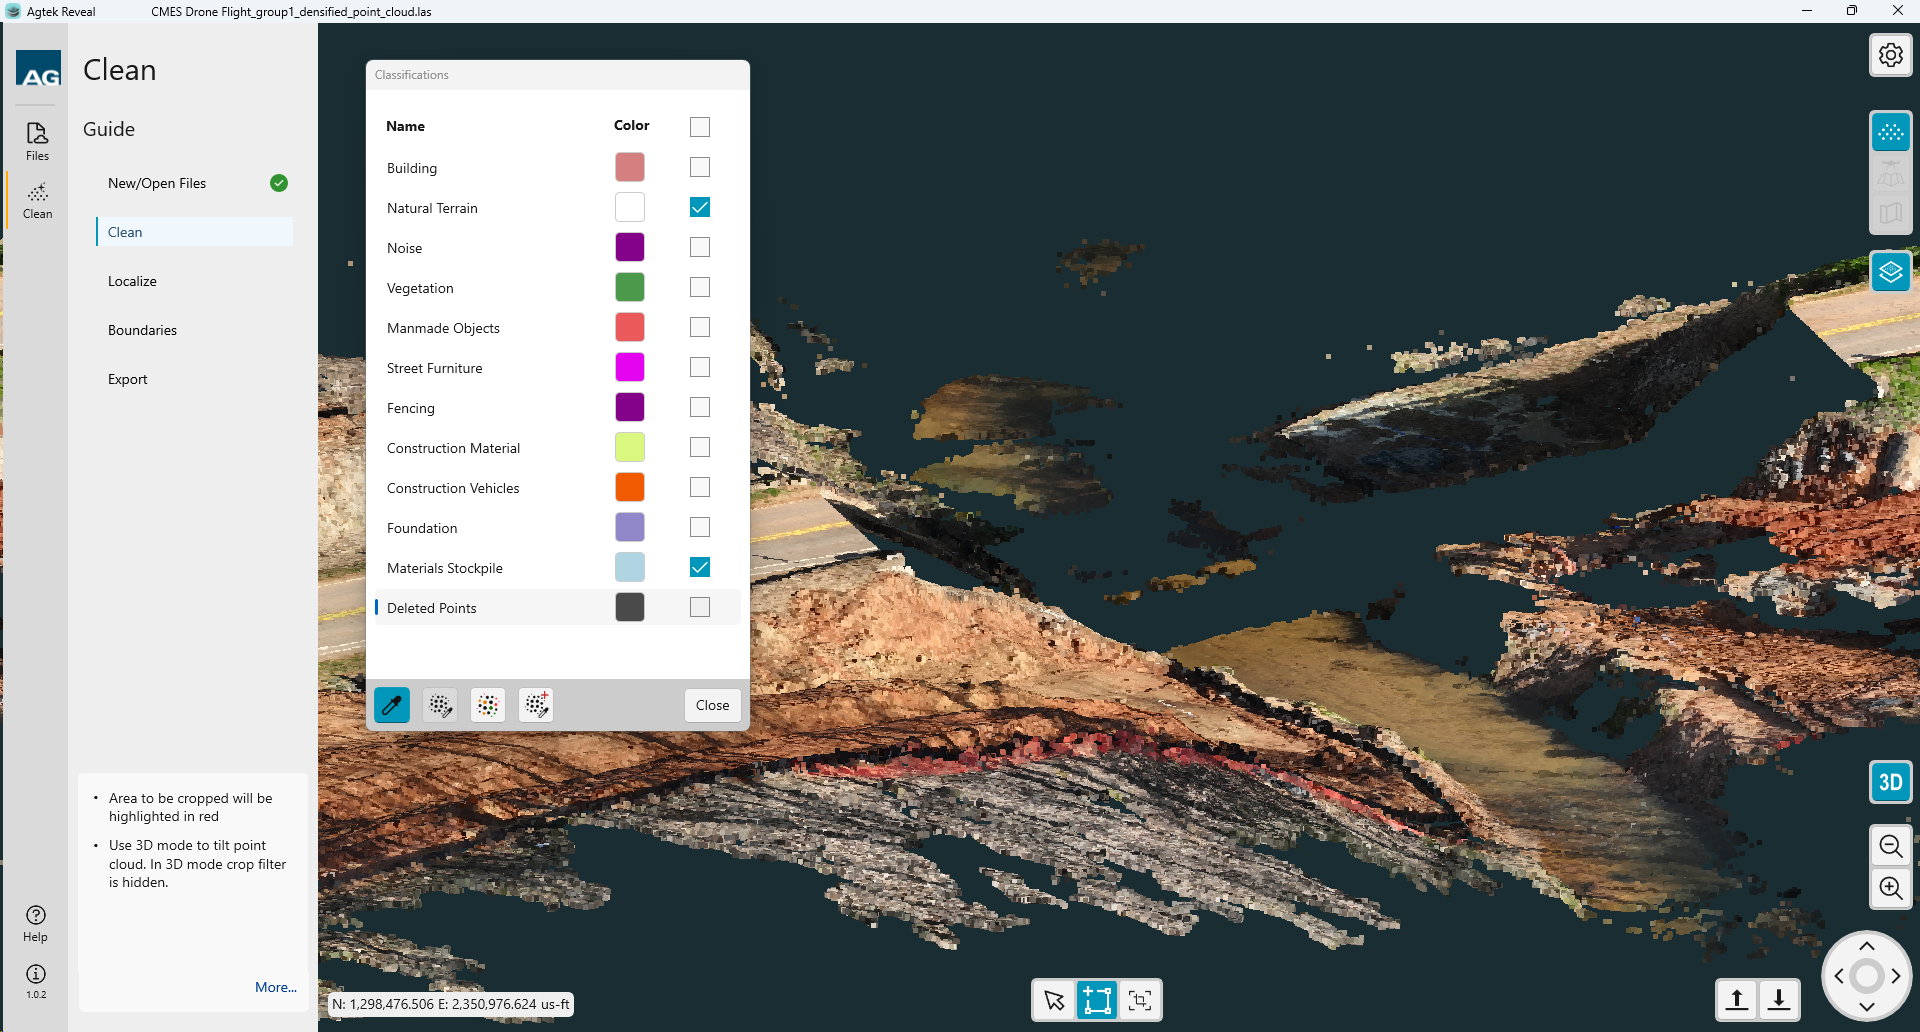Viewport: 1920px width, 1032px height.
Task: Click the zoom in magnifier icon
Action: [x=1890, y=888]
